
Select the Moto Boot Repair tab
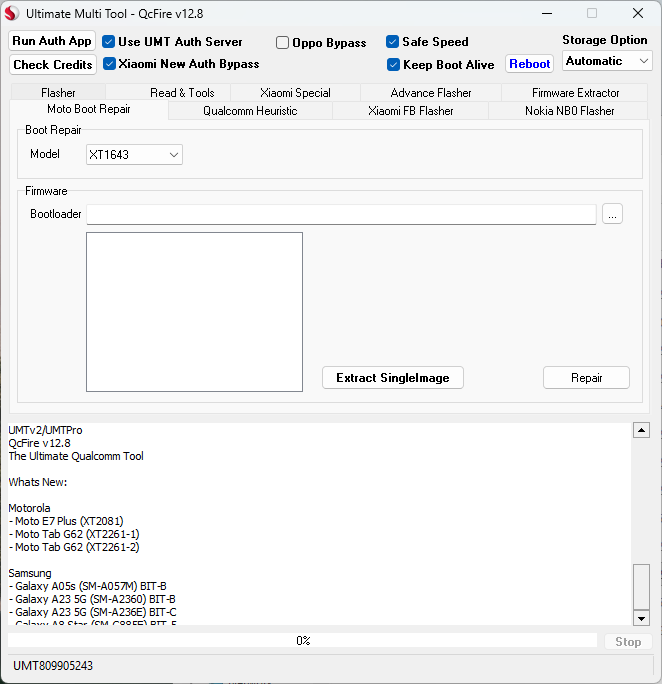tap(89, 109)
